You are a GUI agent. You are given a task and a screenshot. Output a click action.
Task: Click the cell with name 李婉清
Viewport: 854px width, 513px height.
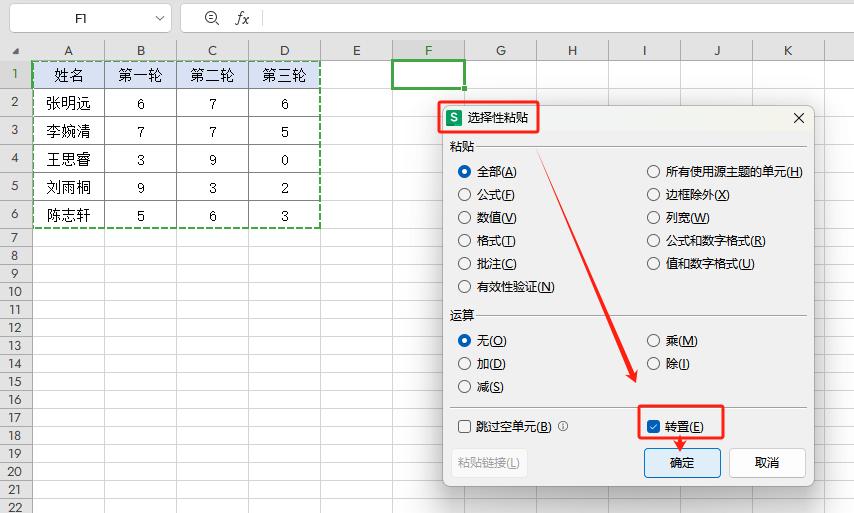click(69, 131)
